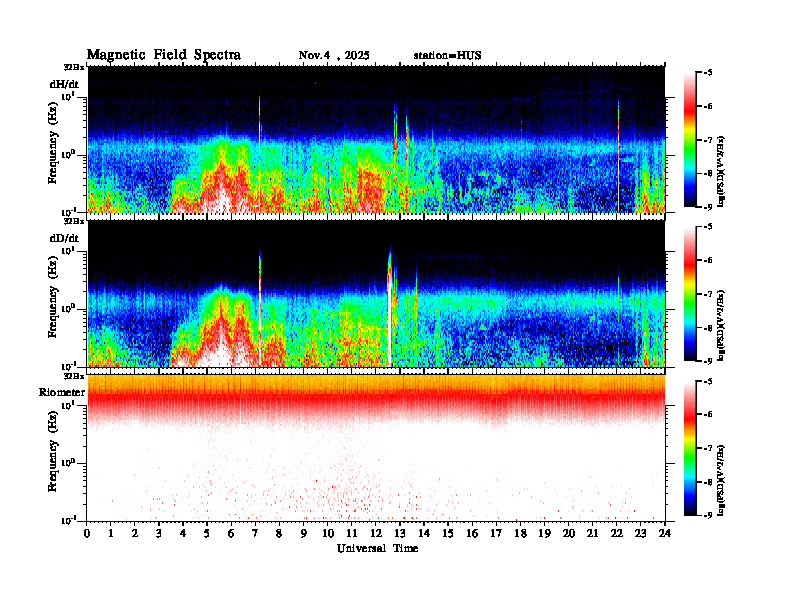The image size is (792, 612).
Task: Click hour 10 on the time axis
Action: (x=328, y=534)
